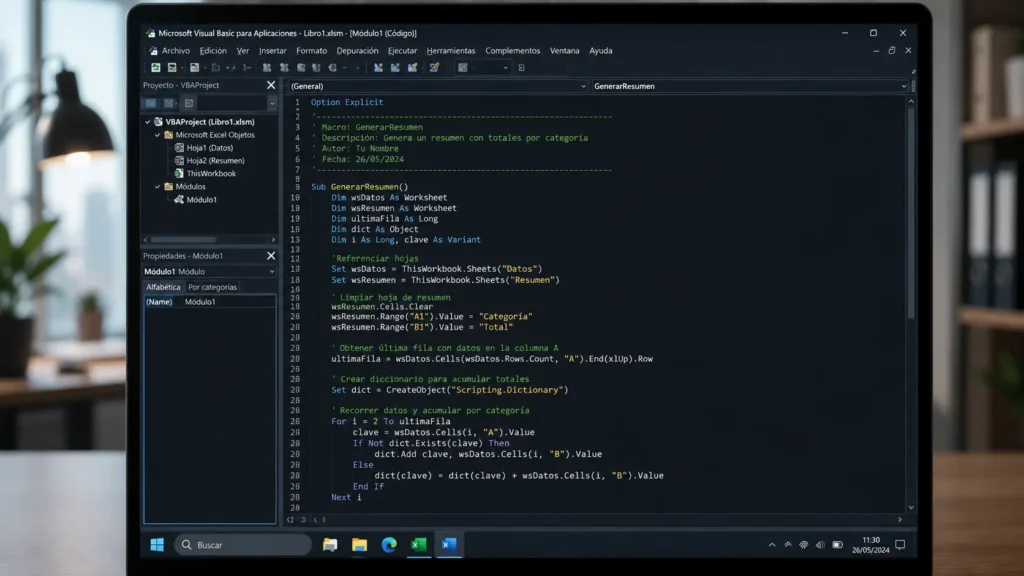Open the Archivo menu

pos(176,50)
